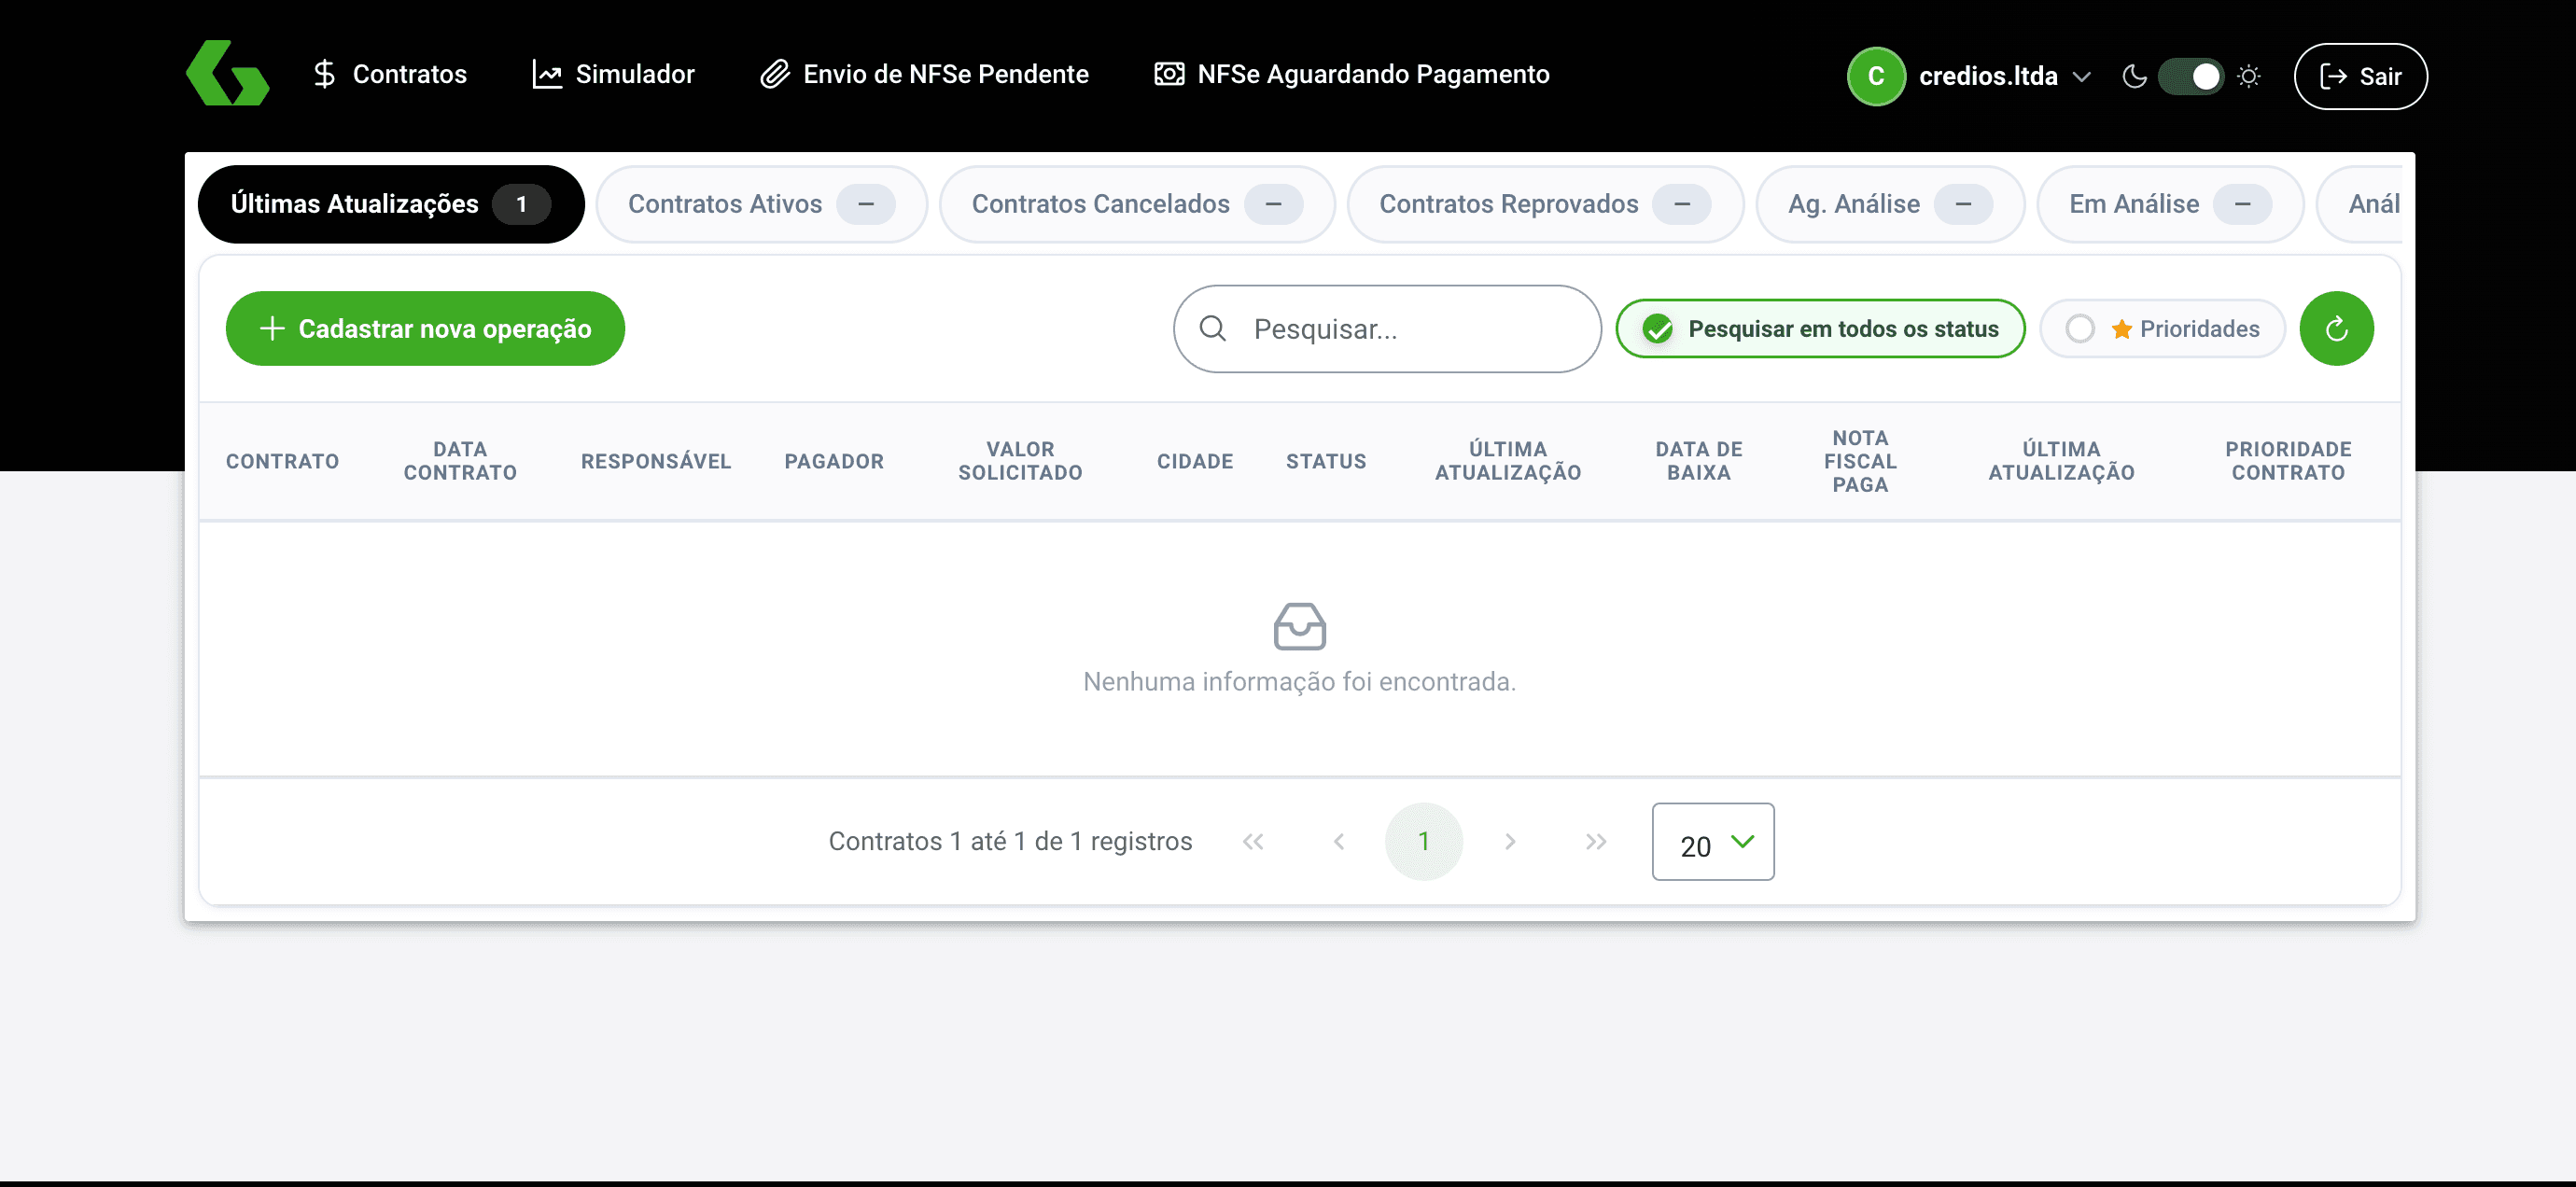Viewport: 2576px width, 1187px height.
Task: Click the sun light mode icon
Action: coord(2249,76)
